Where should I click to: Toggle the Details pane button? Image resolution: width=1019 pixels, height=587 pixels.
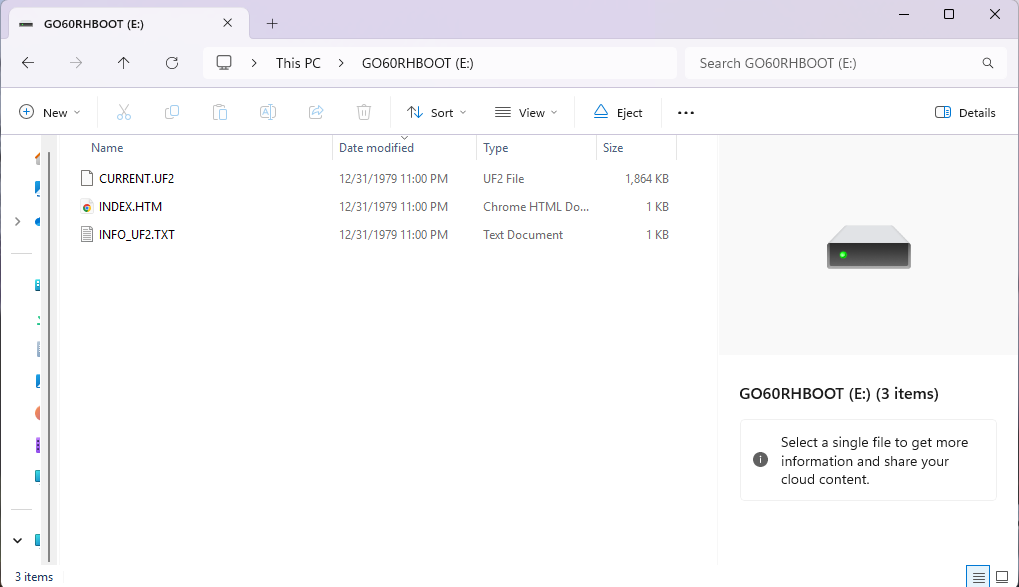965,113
